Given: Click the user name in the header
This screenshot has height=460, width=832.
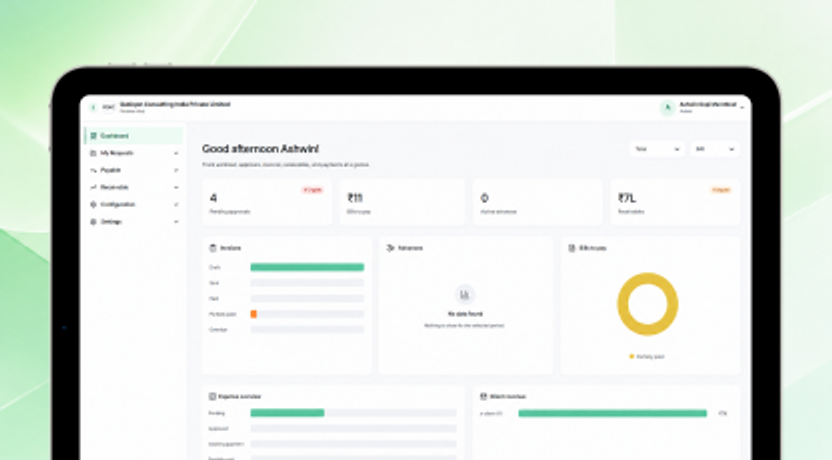Looking at the screenshot, I should (707, 105).
